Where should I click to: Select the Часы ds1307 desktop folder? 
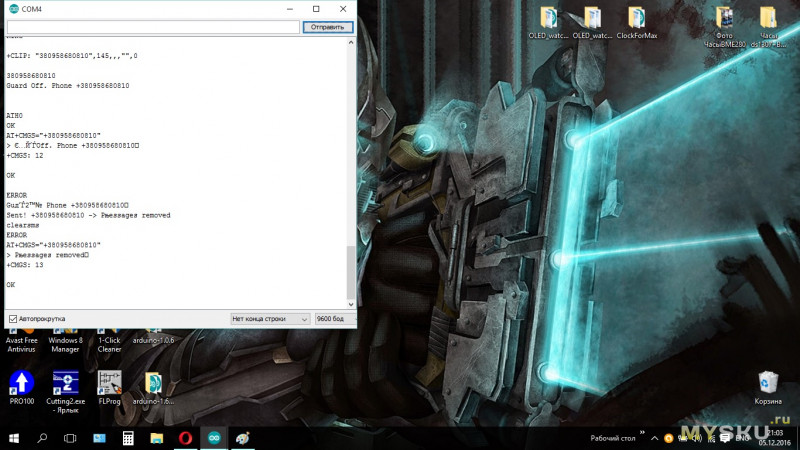768,27
